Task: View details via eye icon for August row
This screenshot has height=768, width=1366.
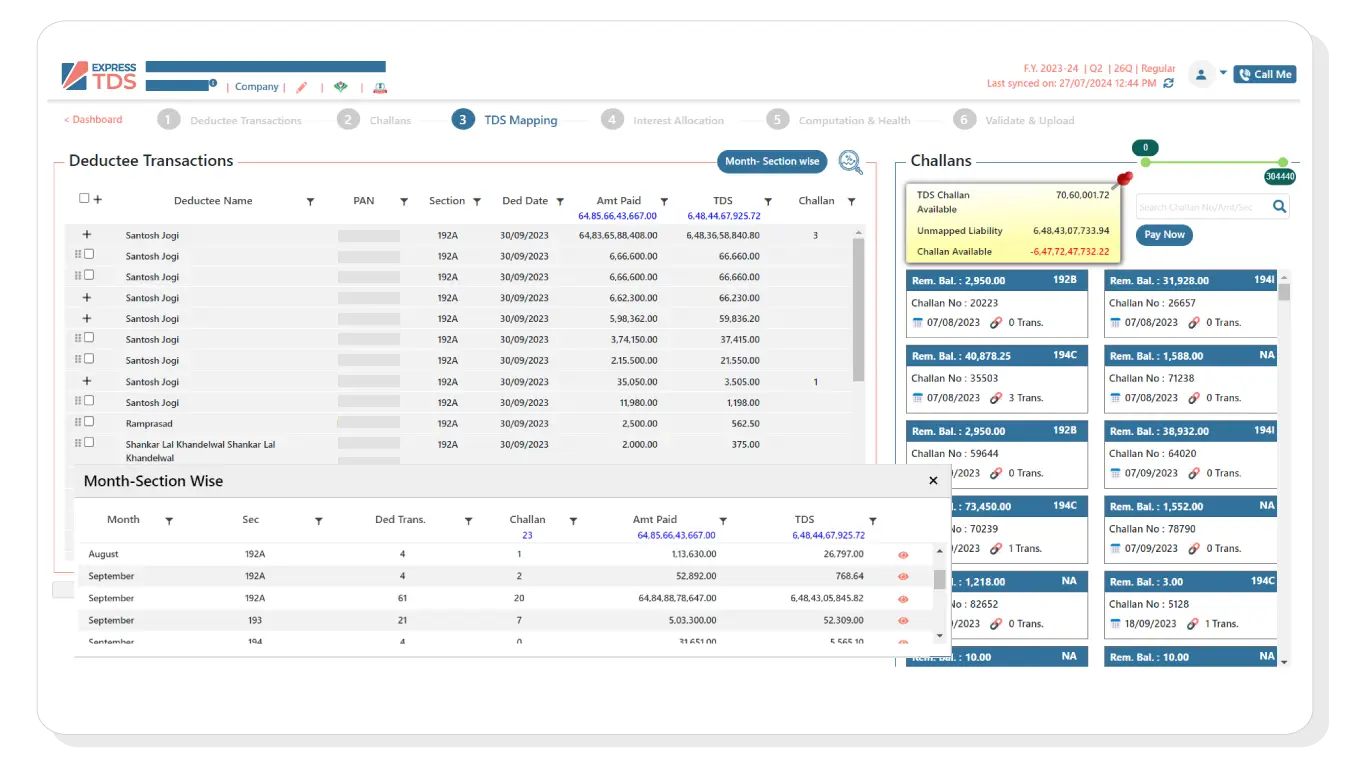Action: pyautogui.click(x=903, y=554)
